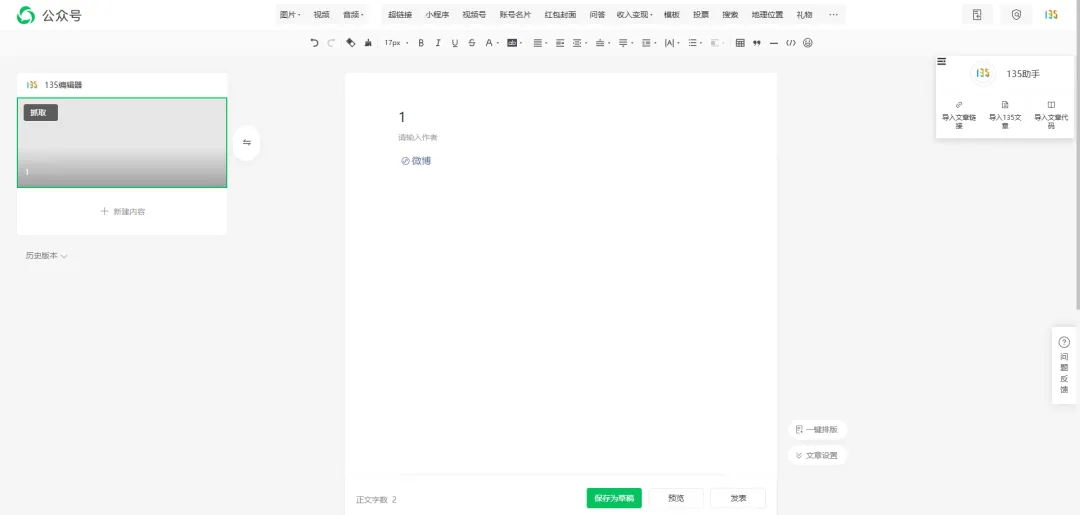The image size is (1080, 515).
Task: Open the 音频 insert menu
Action: pos(353,14)
